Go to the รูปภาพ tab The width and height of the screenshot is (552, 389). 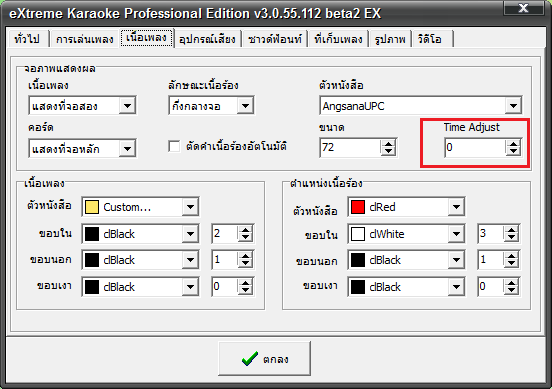pyautogui.click(x=390, y=39)
